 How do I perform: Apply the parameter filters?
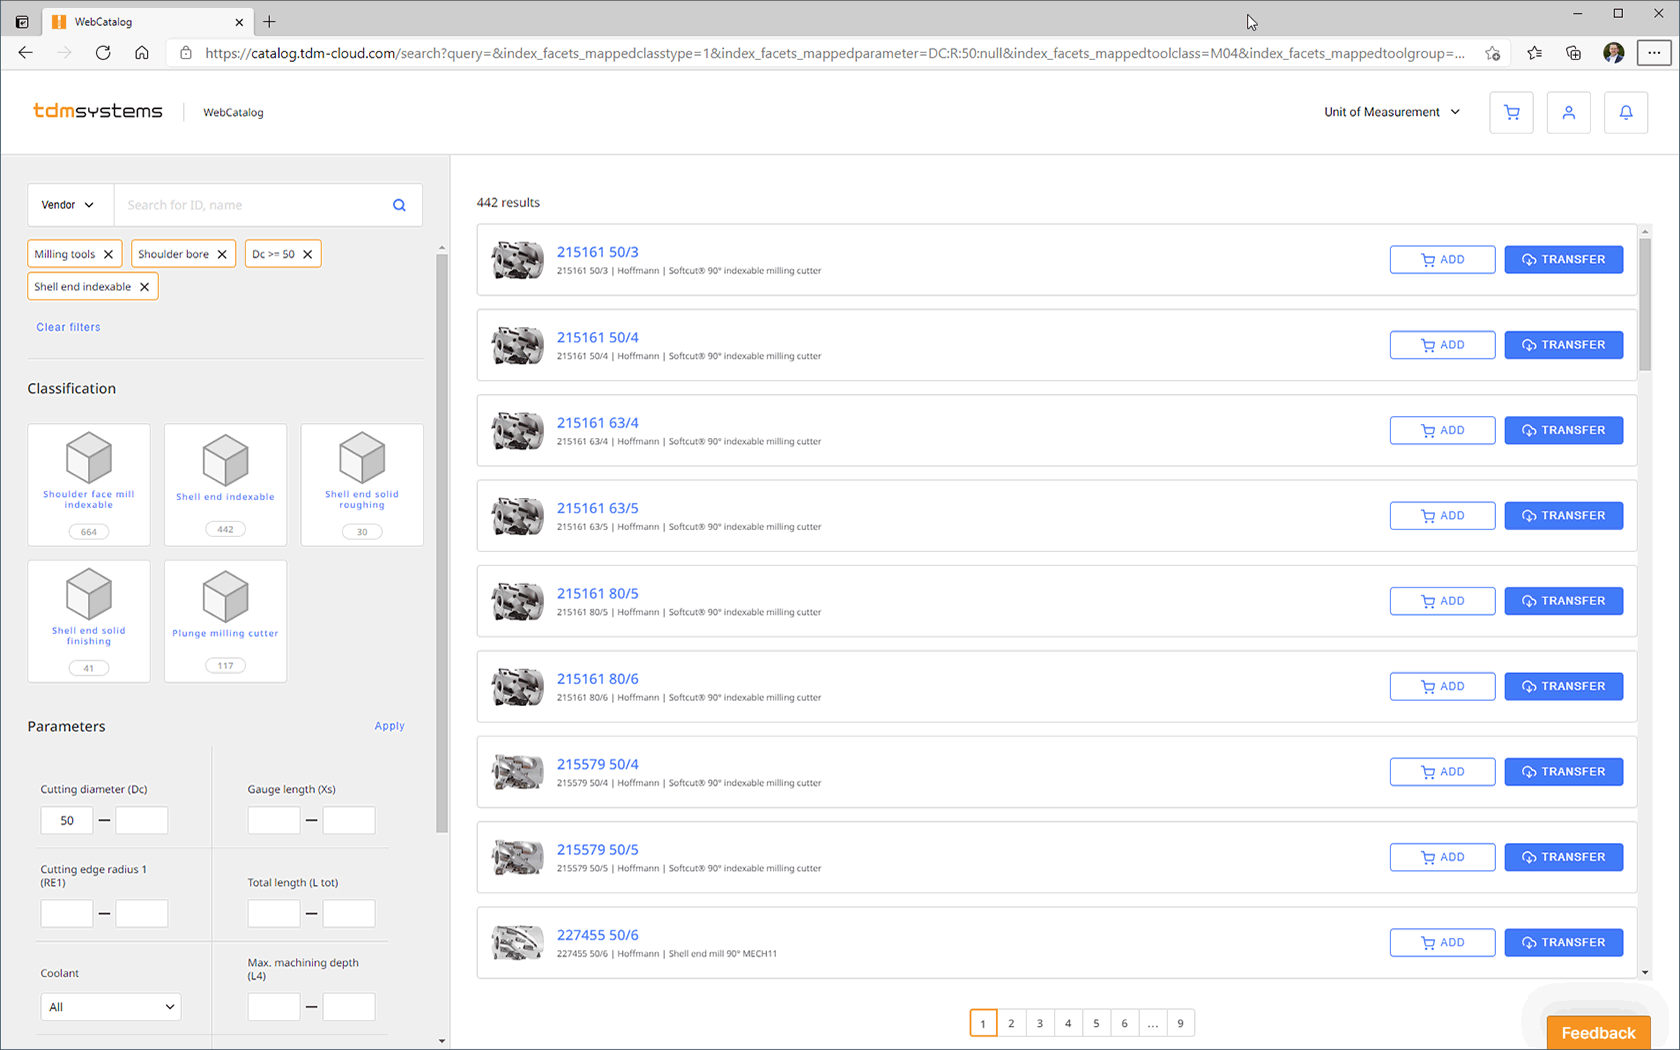(389, 726)
